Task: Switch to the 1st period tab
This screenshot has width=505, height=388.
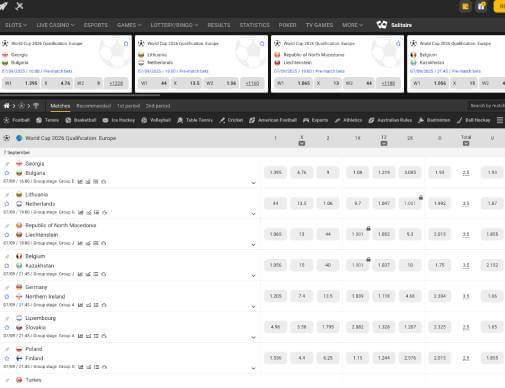Action: coord(128,106)
